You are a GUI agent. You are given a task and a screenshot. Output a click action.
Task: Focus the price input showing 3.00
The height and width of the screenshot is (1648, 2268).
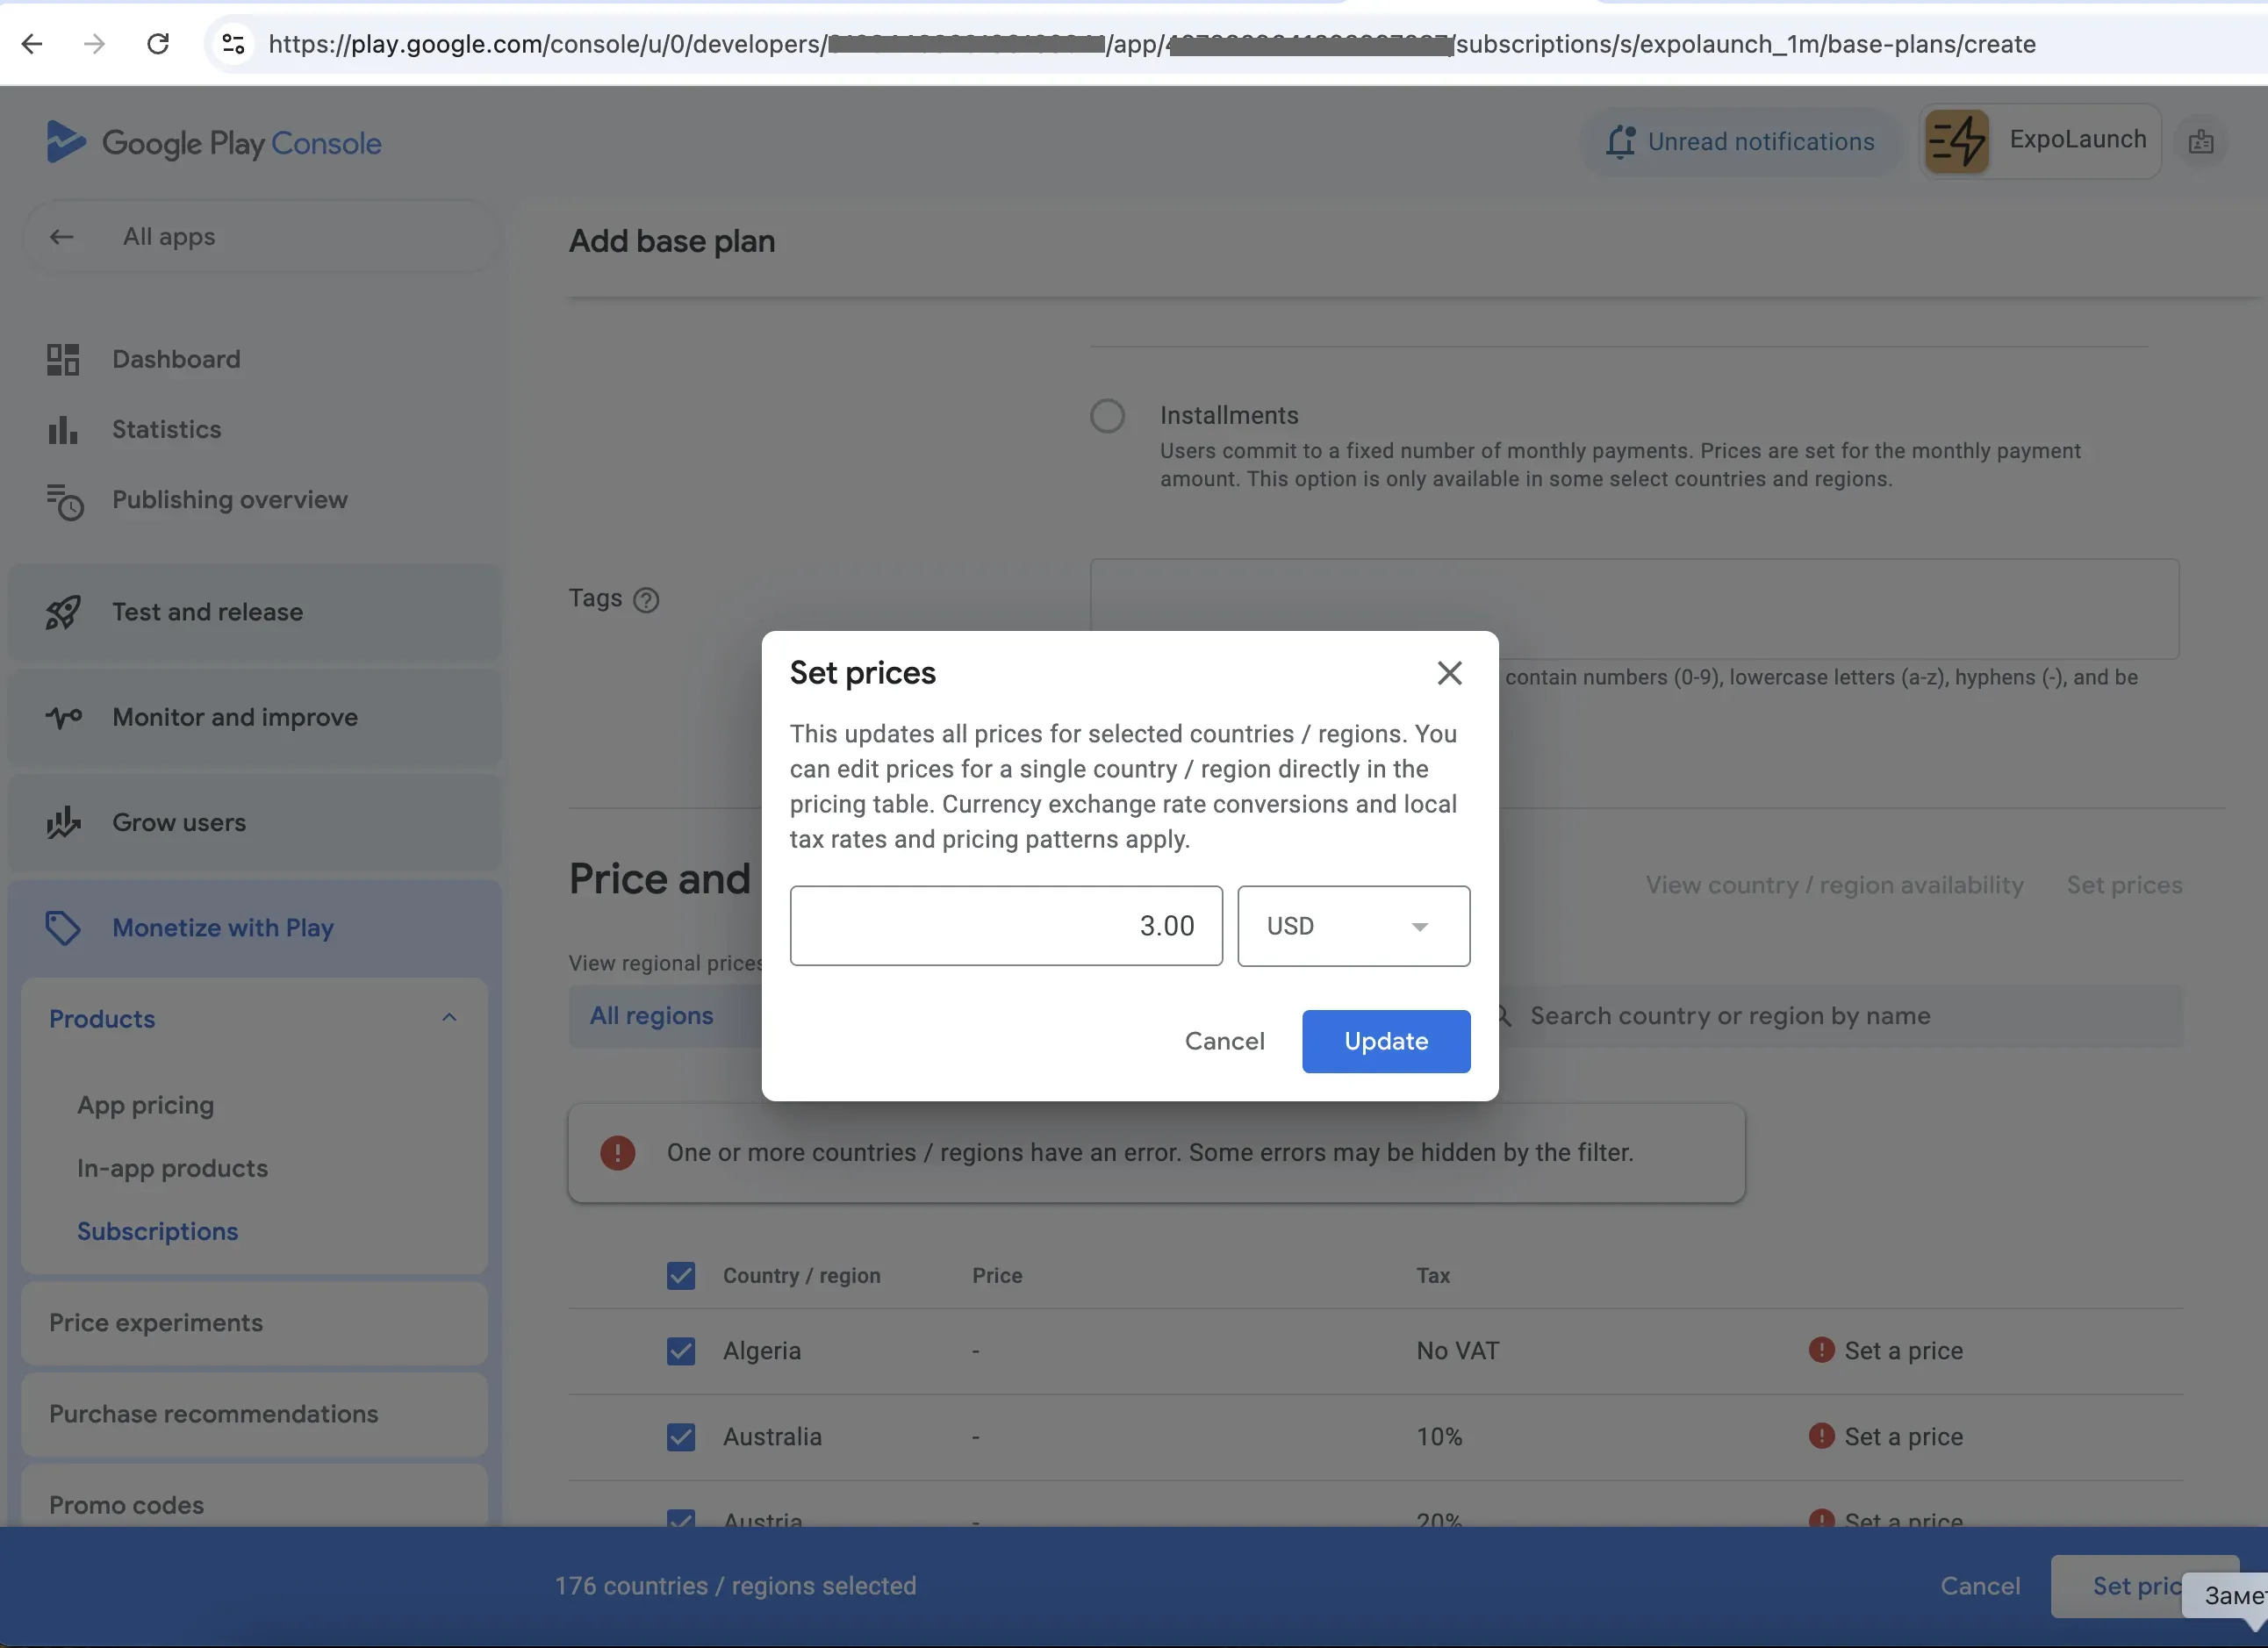click(x=1006, y=926)
